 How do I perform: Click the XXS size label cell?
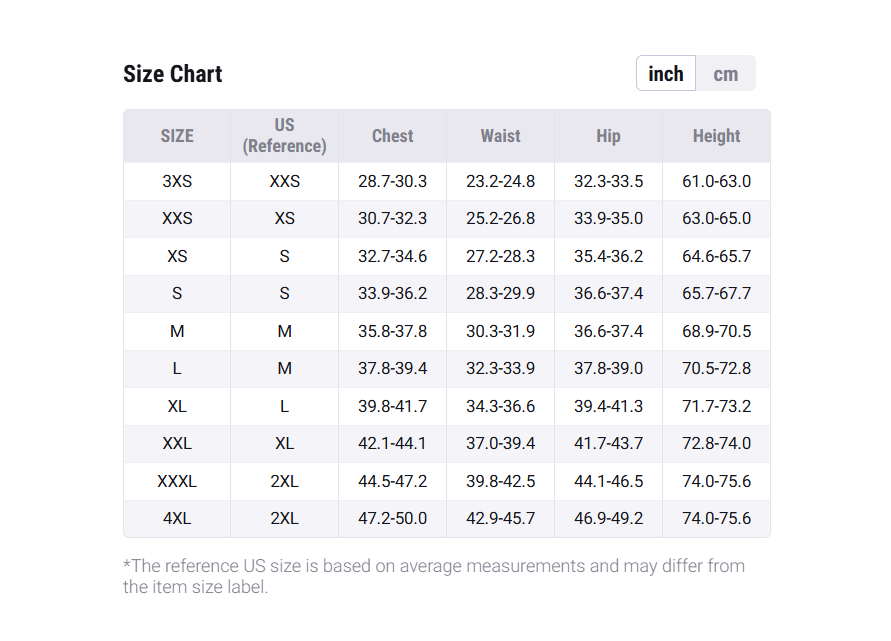point(177,219)
